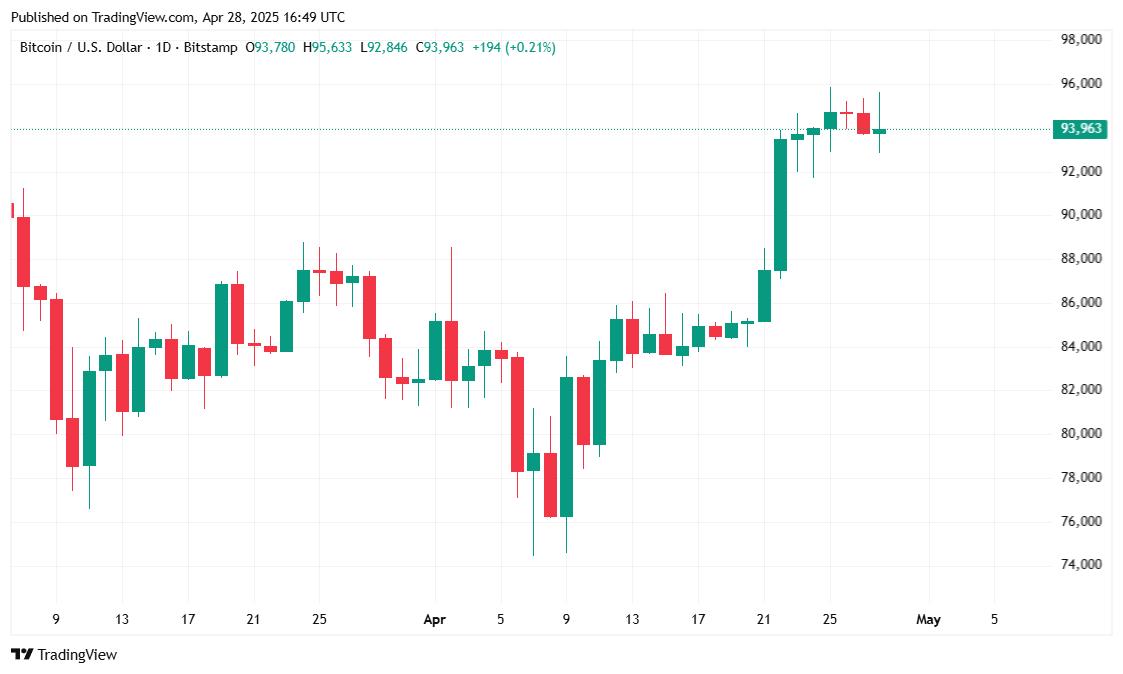Click the 86,000 price axis label
The height and width of the screenshot is (674, 1123).
coord(1081,302)
